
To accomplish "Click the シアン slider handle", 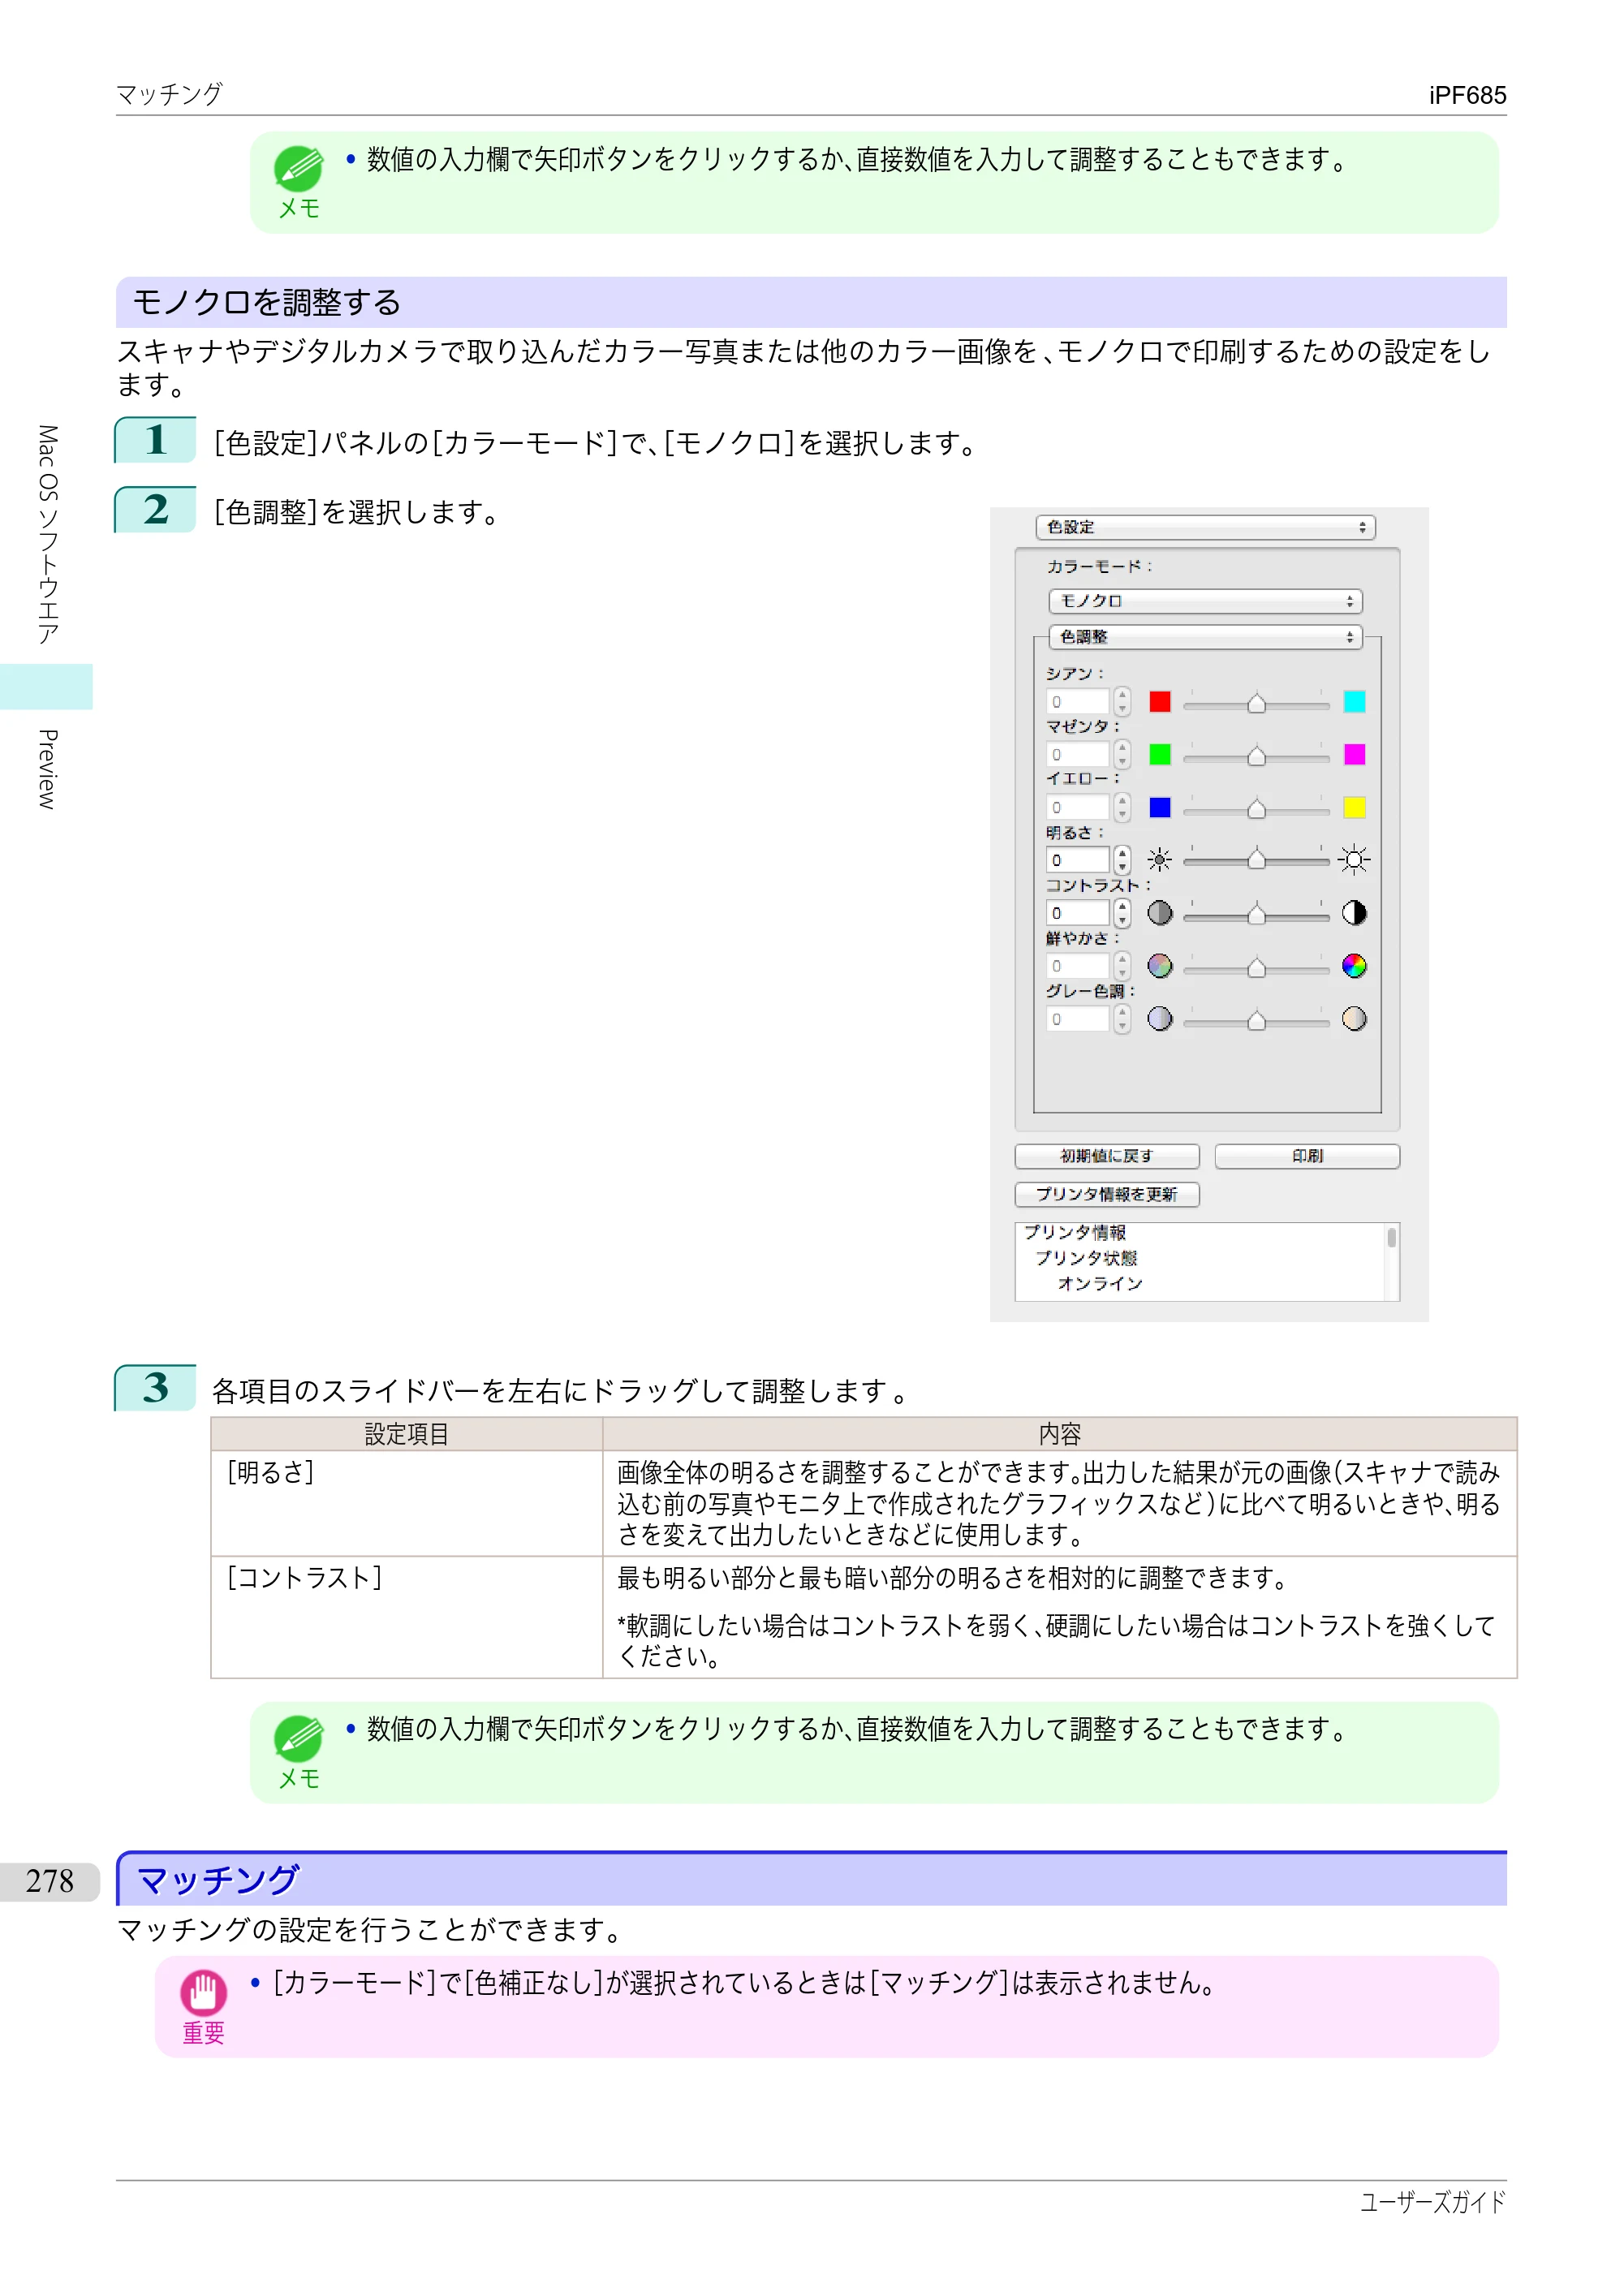I will (x=1256, y=704).
